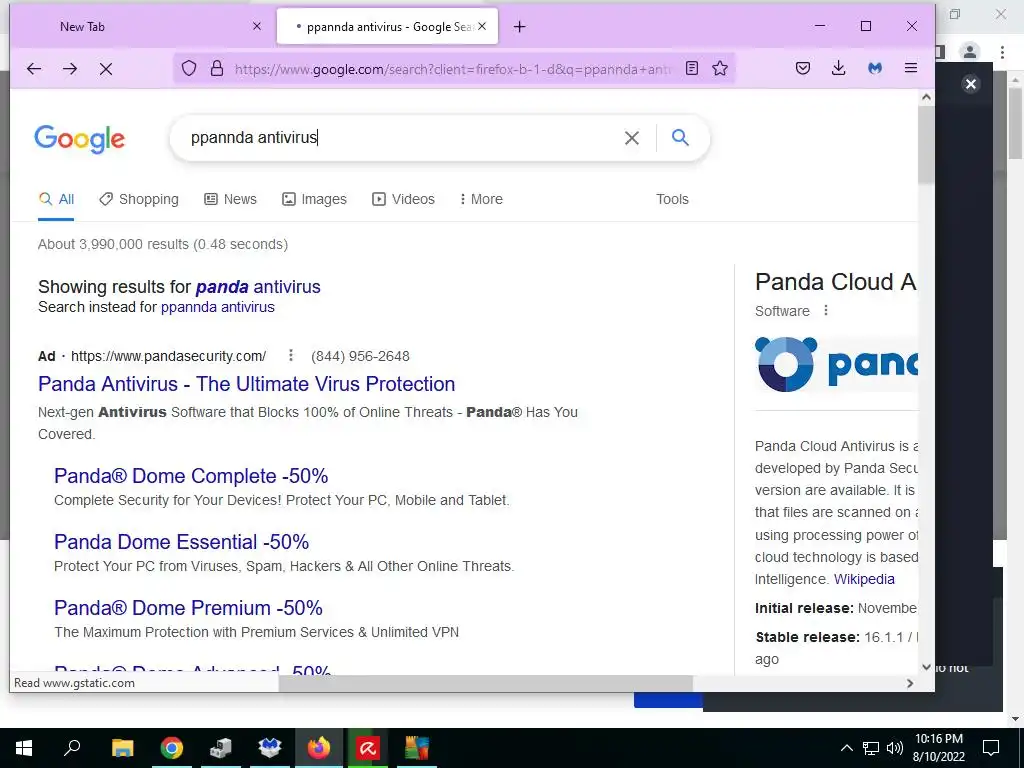This screenshot has height=768, width=1024.
Task: Switch to Images results
Action: 314,199
